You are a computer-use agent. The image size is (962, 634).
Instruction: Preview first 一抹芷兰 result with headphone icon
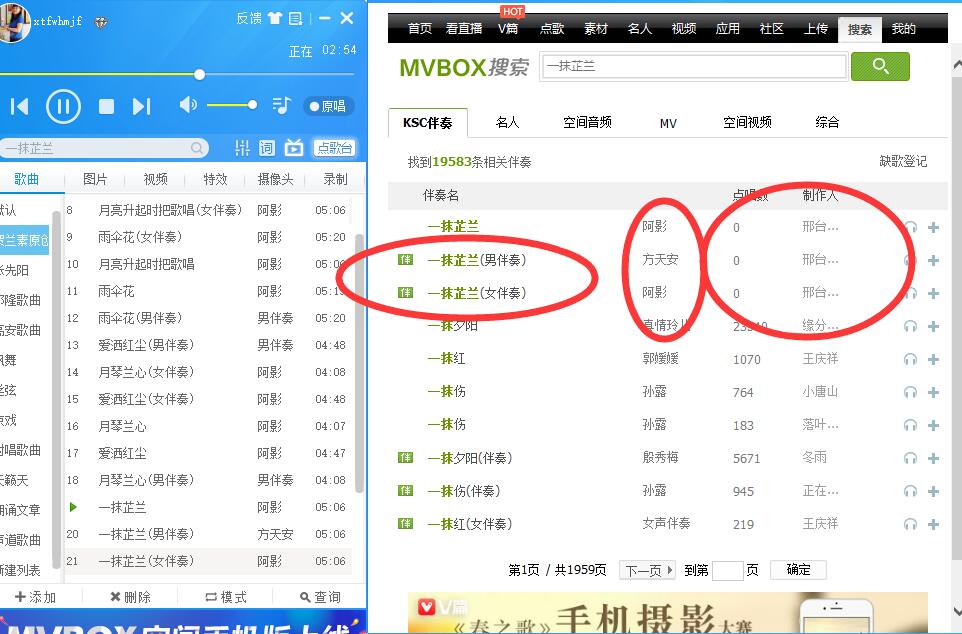pyautogui.click(x=910, y=228)
